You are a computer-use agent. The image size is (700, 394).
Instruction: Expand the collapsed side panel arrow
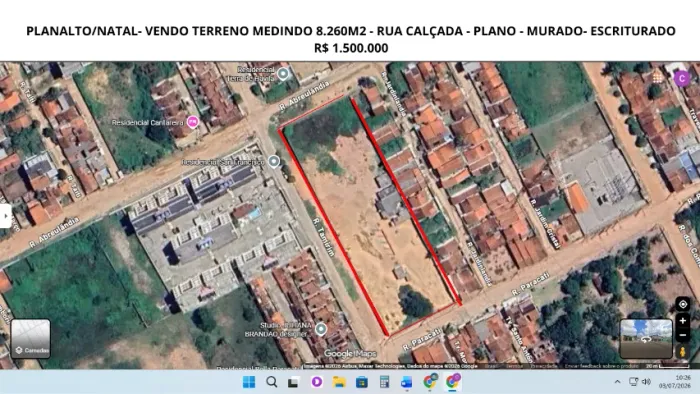pos(5,216)
